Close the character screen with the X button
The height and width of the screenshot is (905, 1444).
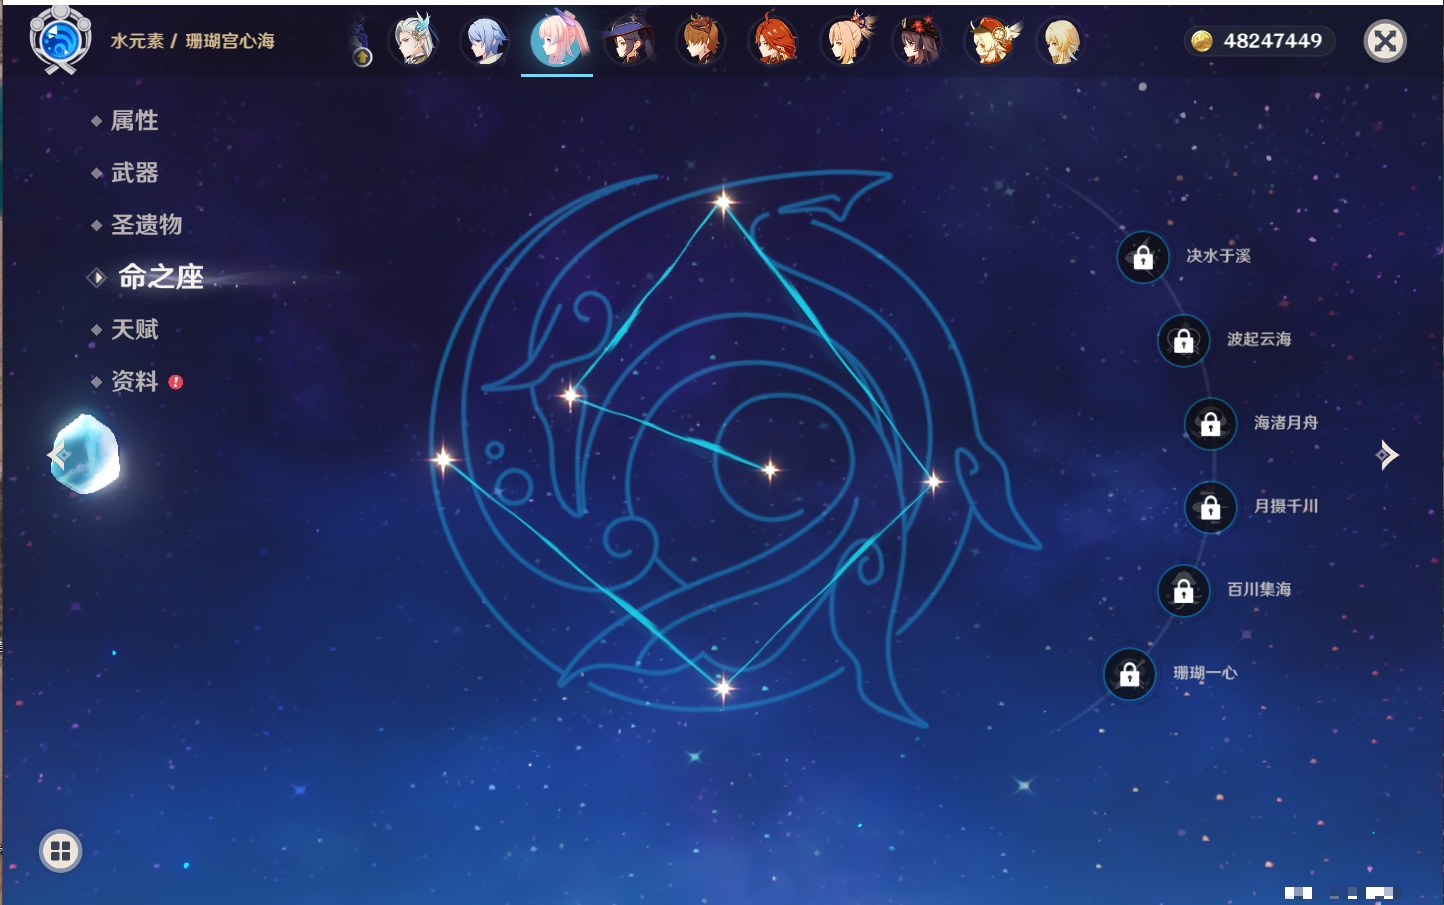tap(1385, 41)
